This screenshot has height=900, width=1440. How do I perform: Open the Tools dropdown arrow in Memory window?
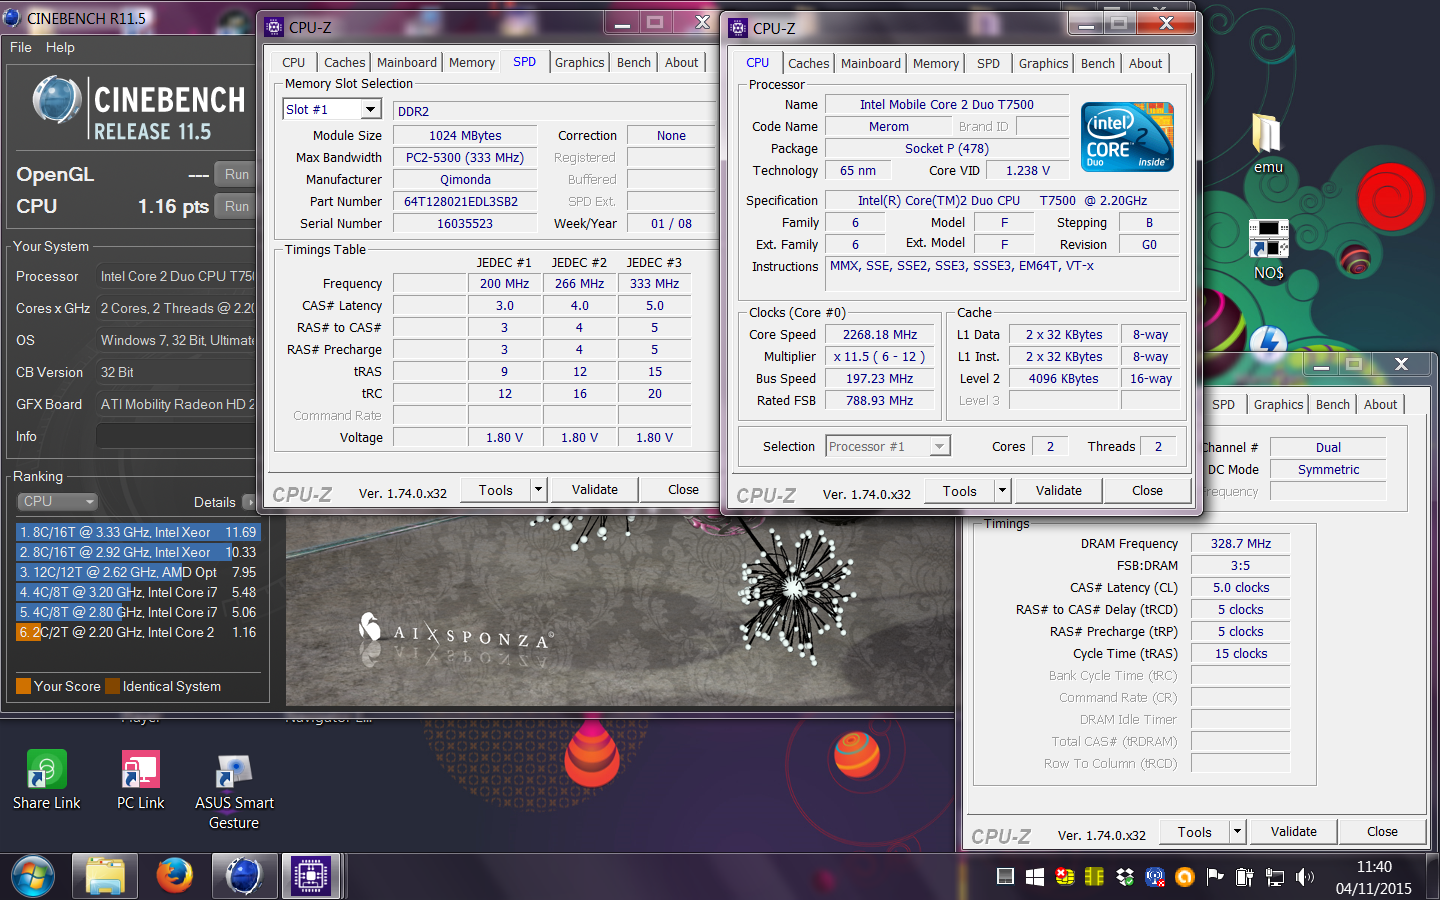point(1237,831)
